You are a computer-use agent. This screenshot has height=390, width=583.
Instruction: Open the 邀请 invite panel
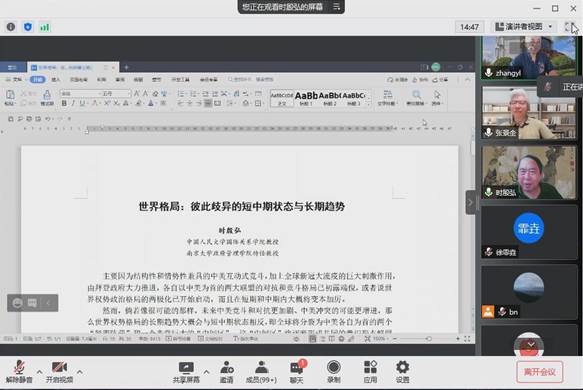point(226,372)
